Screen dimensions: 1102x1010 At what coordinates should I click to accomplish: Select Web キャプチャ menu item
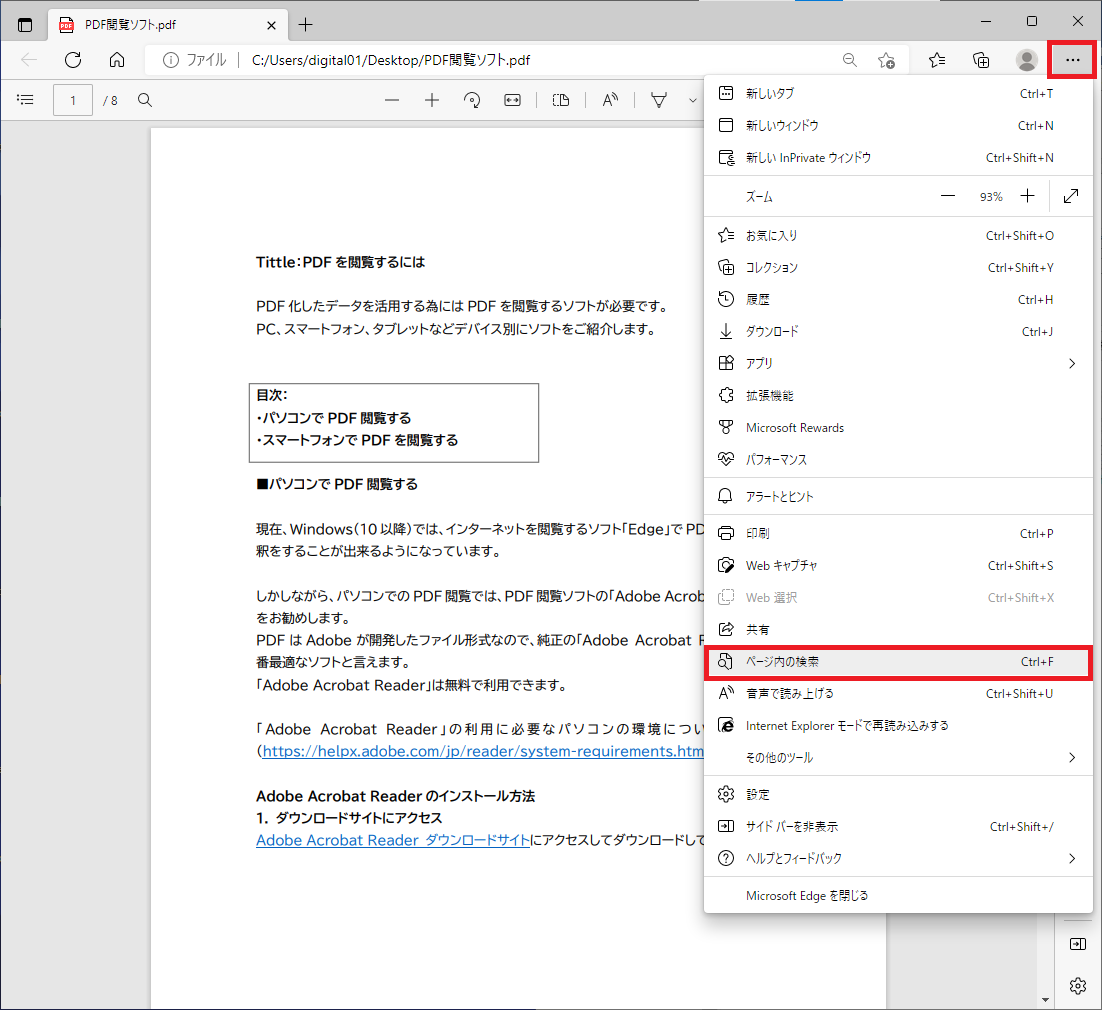click(x=898, y=566)
